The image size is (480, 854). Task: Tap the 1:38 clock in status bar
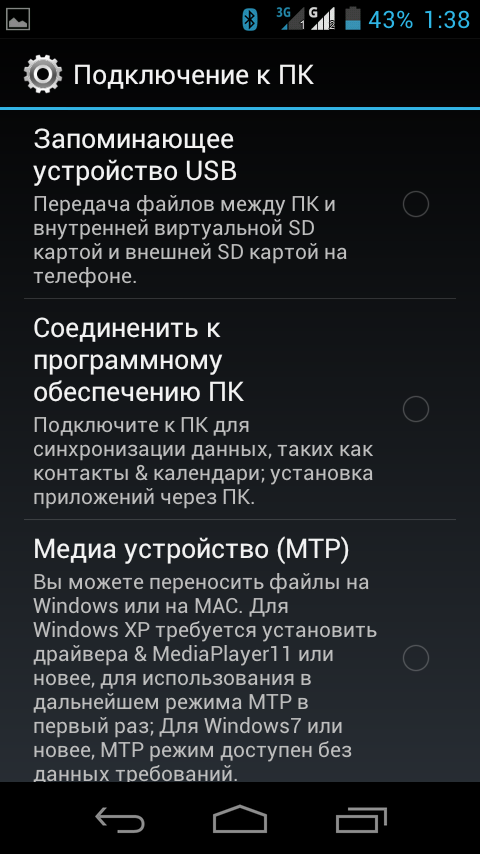(x=446, y=20)
